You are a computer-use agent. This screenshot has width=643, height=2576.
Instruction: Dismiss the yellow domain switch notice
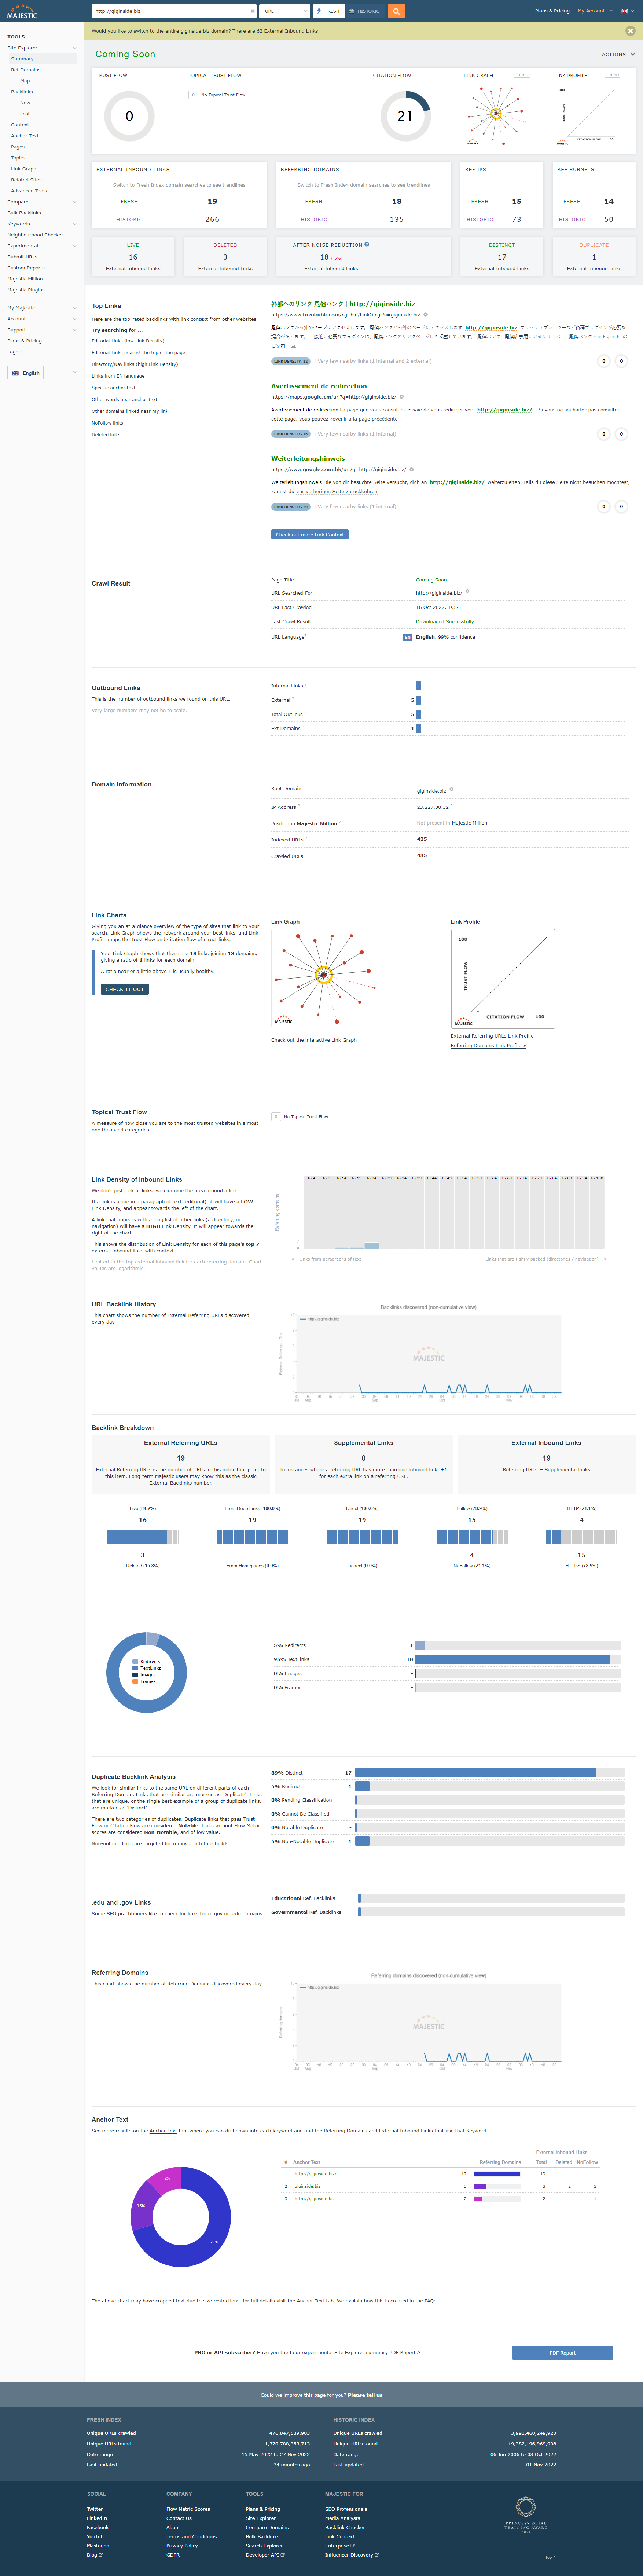[x=630, y=31]
